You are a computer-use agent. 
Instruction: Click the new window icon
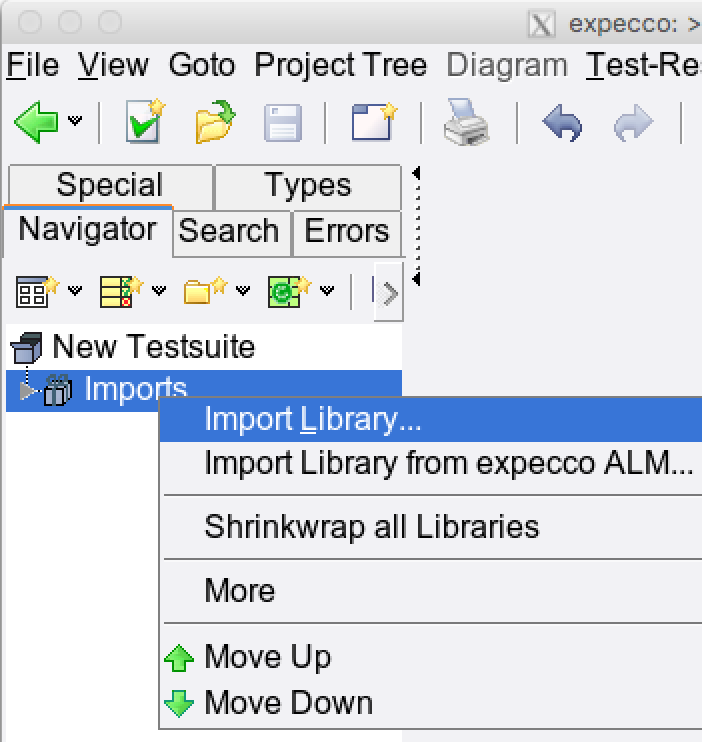(371, 124)
